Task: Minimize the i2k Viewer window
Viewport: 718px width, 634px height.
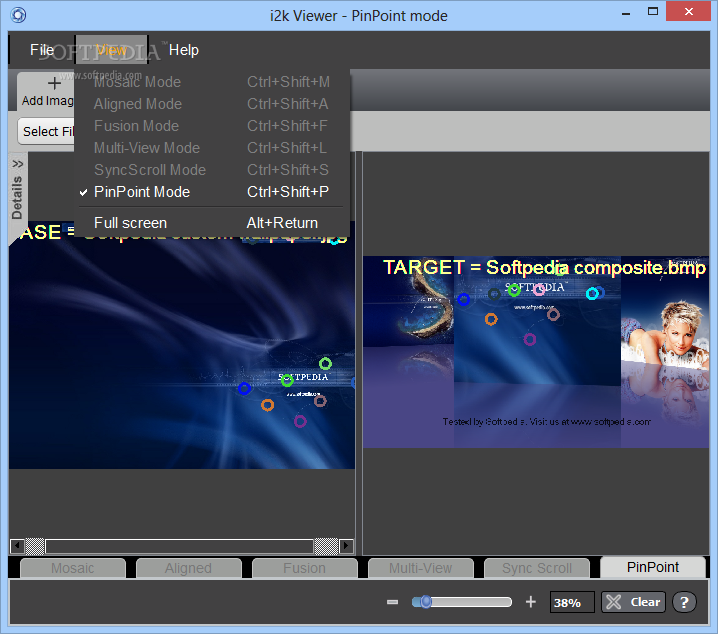Action: [626, 14]
